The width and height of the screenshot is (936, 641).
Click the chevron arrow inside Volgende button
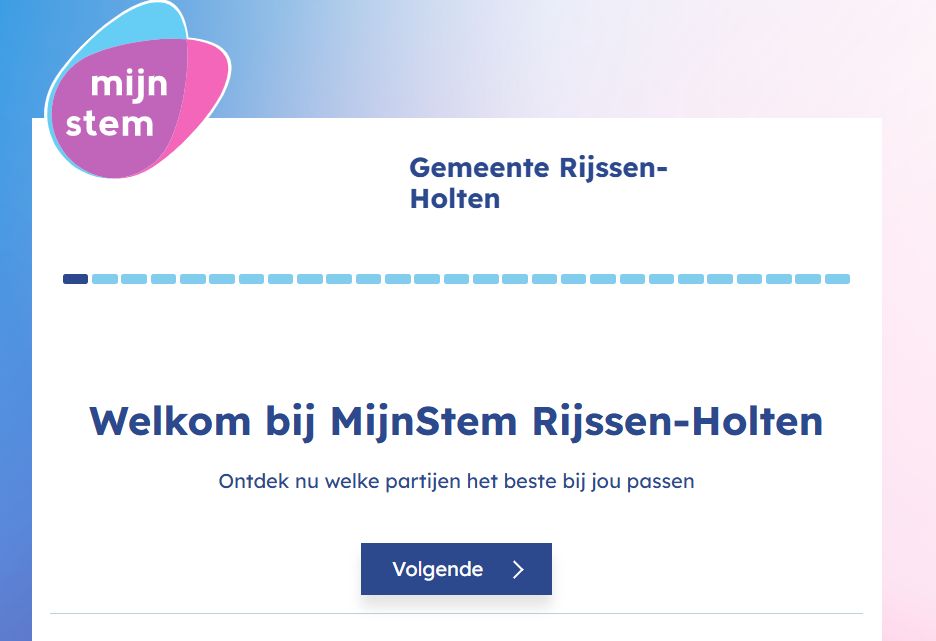pyautogui.click(x=519, y=569)
